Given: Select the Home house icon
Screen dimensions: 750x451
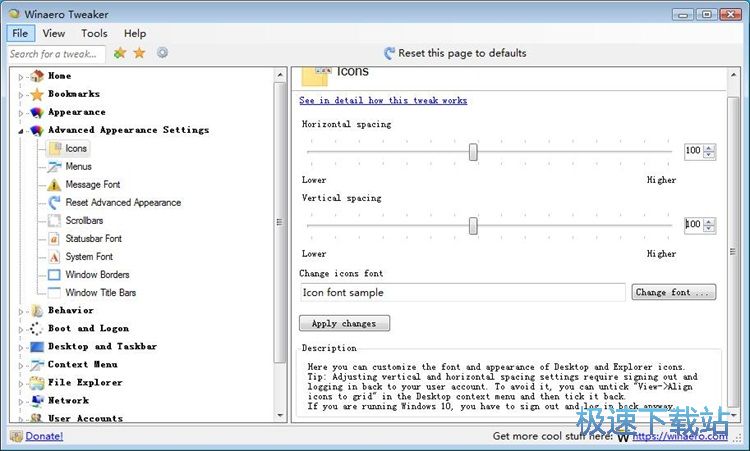Looking at the screenshot, I should 37,76.
